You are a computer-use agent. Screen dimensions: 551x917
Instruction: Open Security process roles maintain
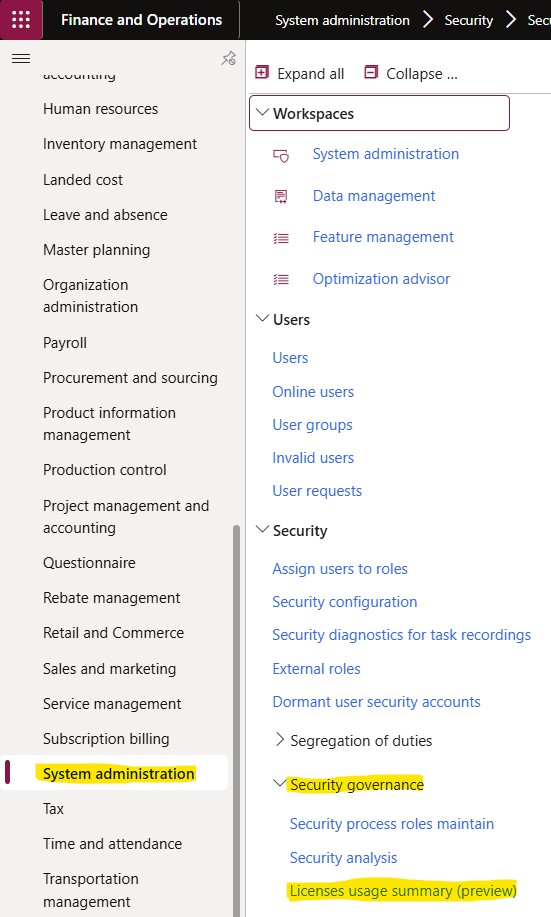tap(392, 824)
